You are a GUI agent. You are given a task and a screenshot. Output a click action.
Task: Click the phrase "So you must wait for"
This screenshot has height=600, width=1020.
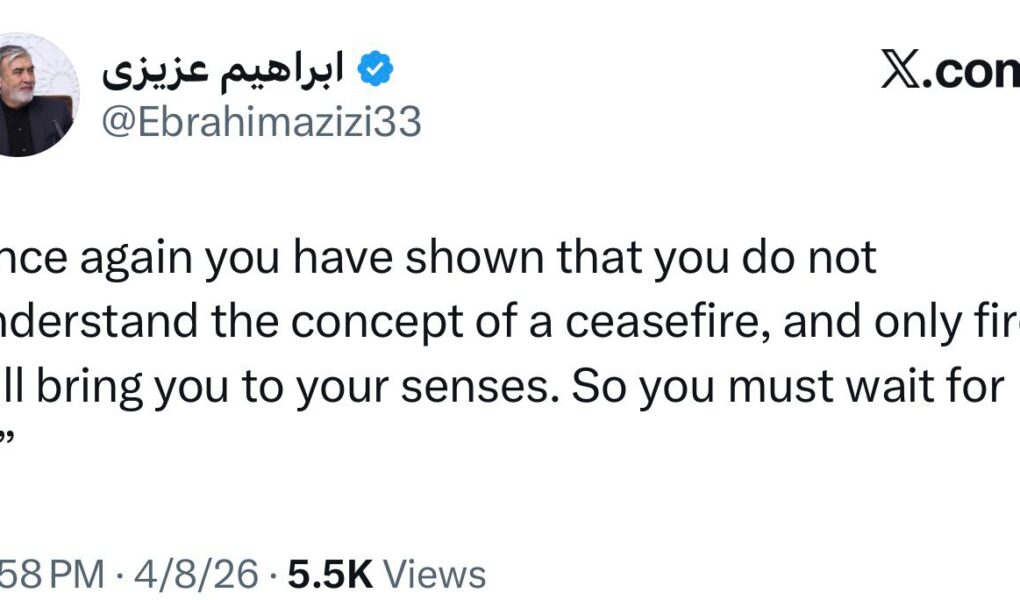tap(786, 388)
